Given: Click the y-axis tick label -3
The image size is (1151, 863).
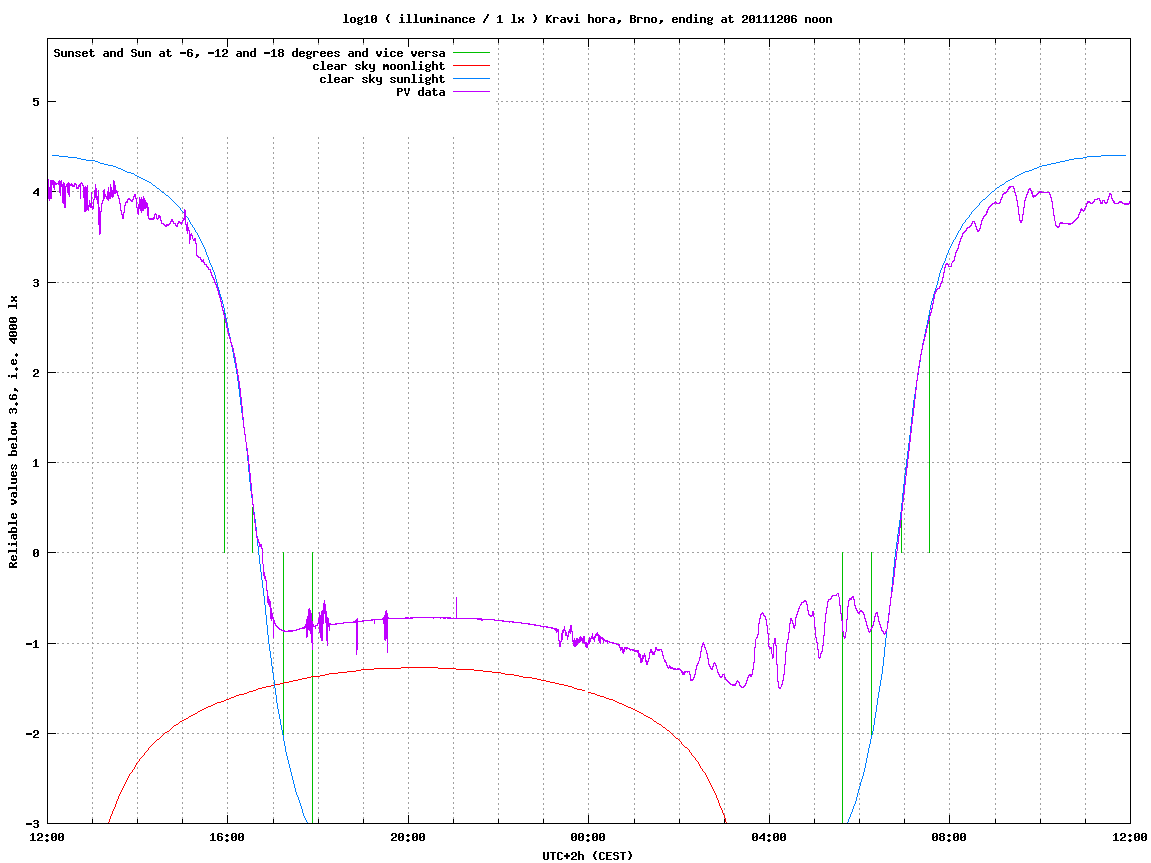Looking at the screenshot, I should click(32, 824).
